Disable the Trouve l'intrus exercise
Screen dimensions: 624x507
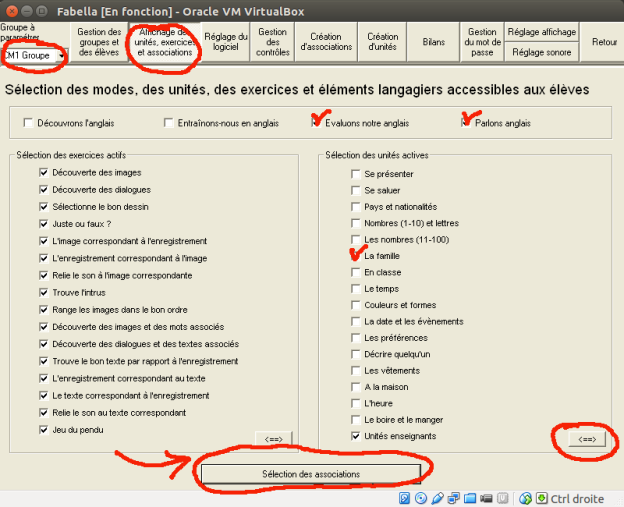(x=44, y=292)
